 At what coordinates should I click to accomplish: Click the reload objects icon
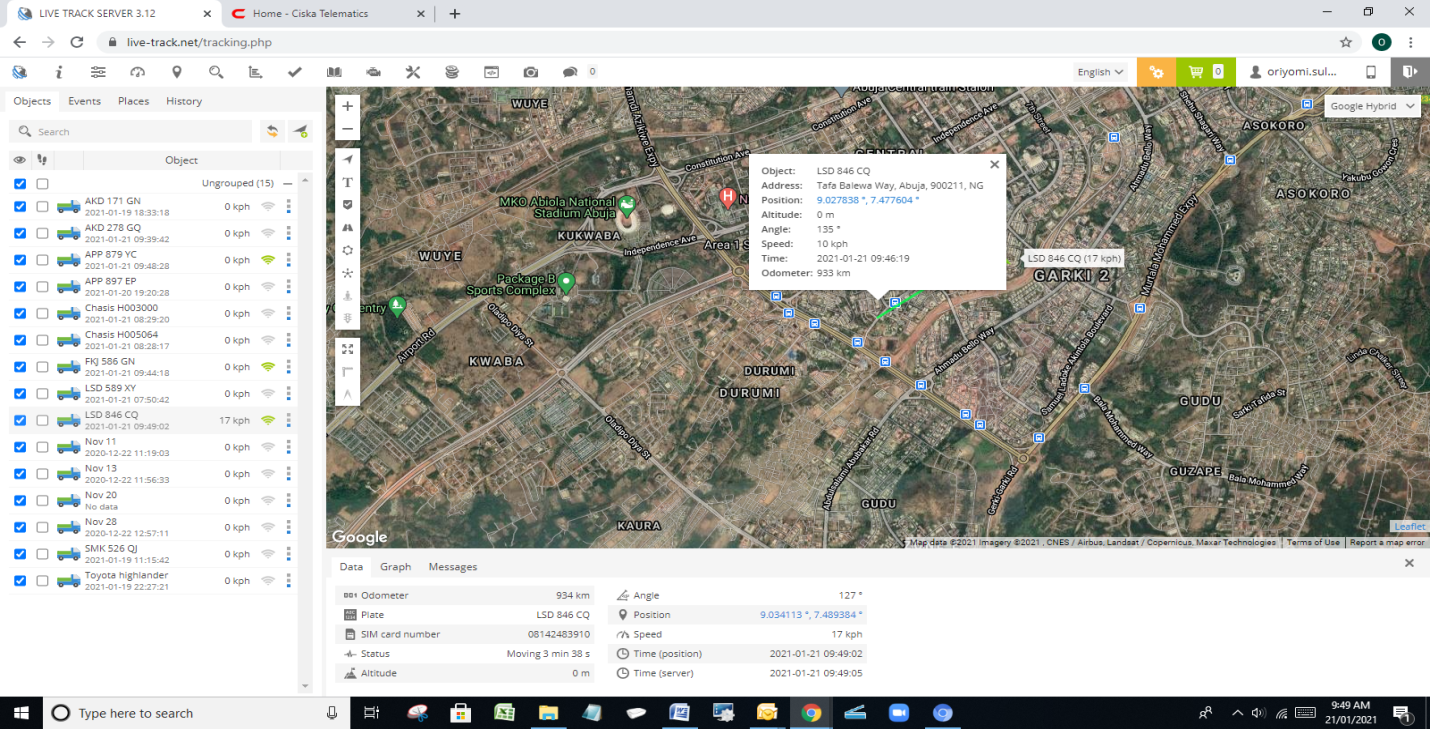coord(270,131)
